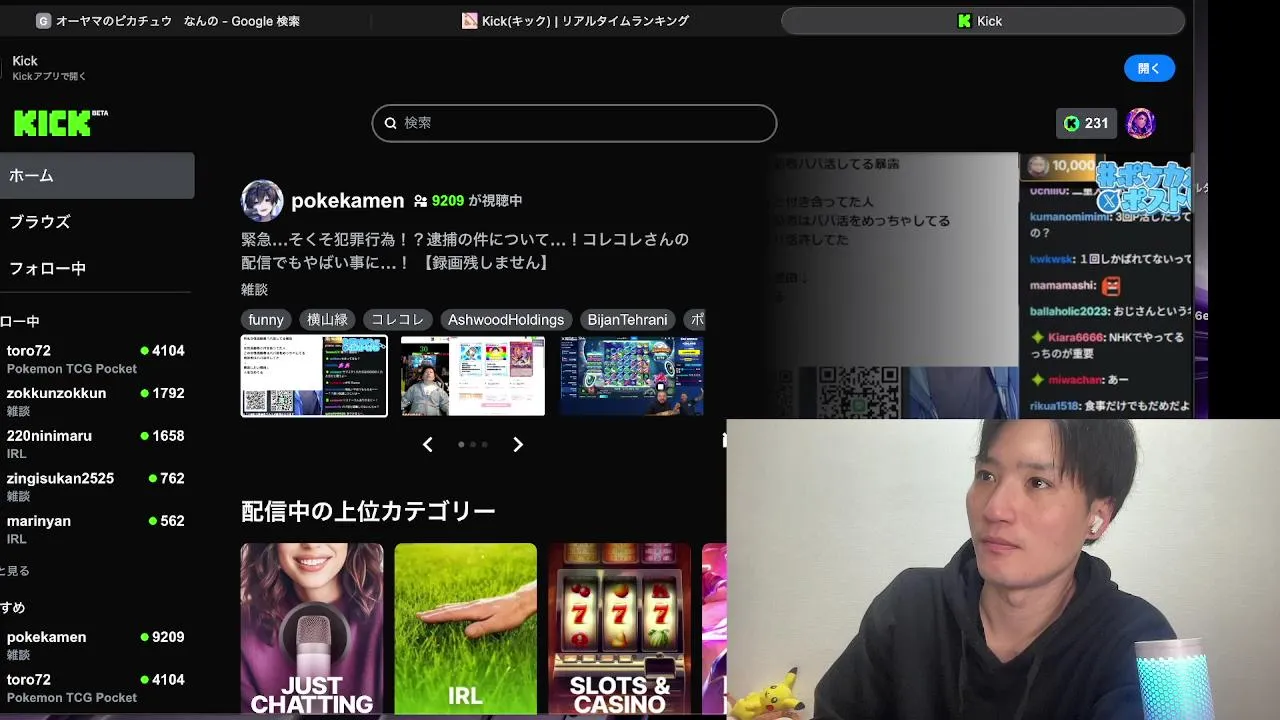Open the second carousel stream thumbnail
Screen dimensions: 1280x720
(x=473, y=376)
